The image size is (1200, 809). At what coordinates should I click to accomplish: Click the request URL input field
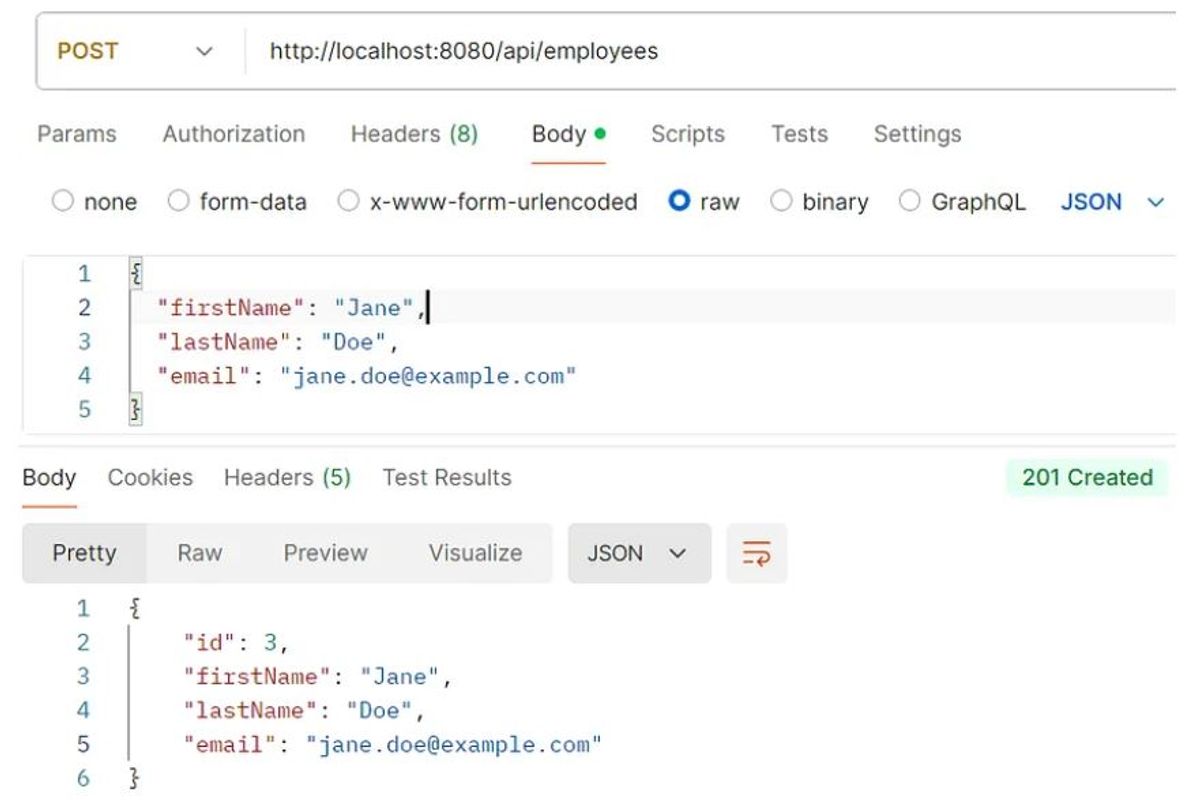click(700, 51)
